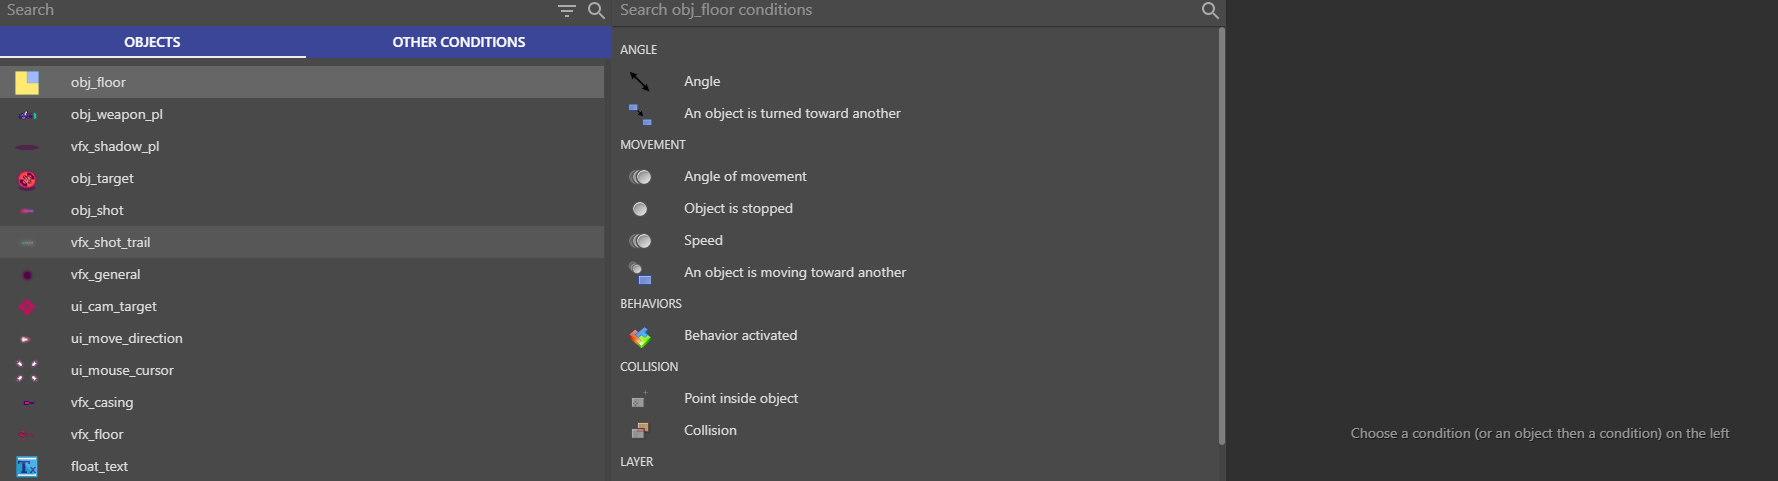Switch to the Objects tab
This screenshot has height=481, width=1778.
[x=152, y=42]
